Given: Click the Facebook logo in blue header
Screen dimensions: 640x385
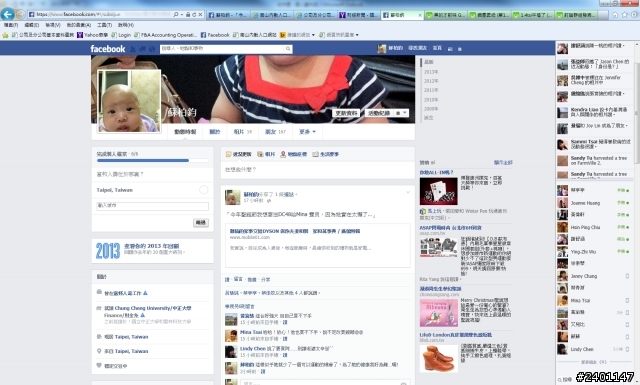Looking at the screenshot, I should [x=108, y=49].
